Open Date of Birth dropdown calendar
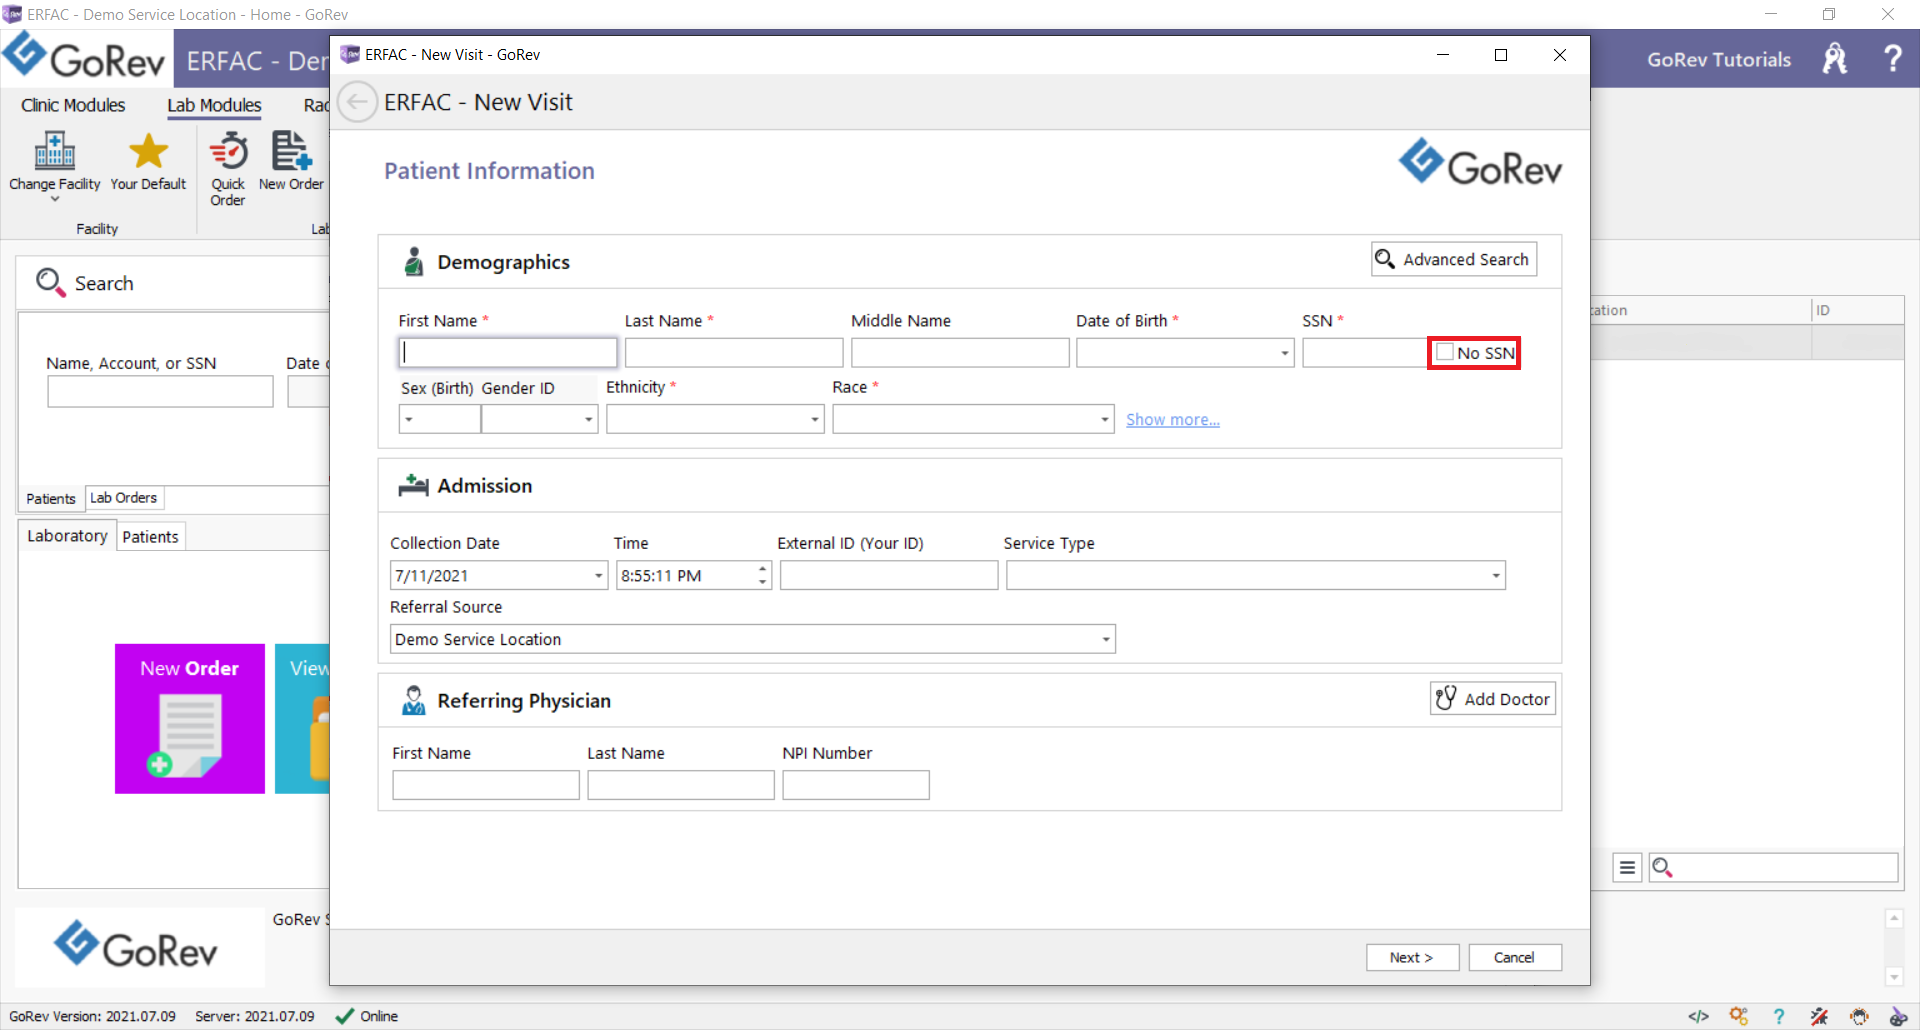1920x1030 pixels. (1284, 353)
